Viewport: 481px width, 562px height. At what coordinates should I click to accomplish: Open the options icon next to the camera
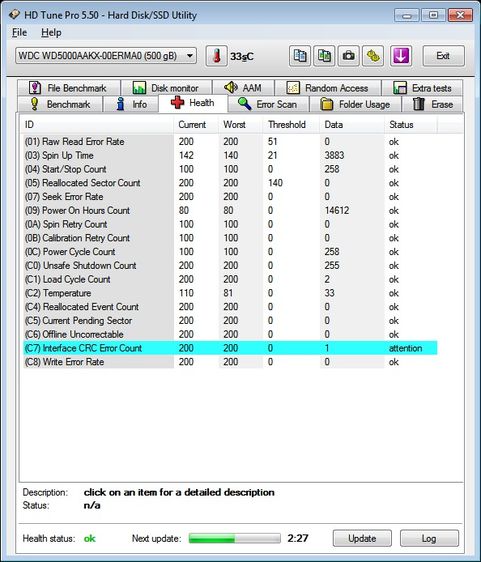click(x=373, y=56)
